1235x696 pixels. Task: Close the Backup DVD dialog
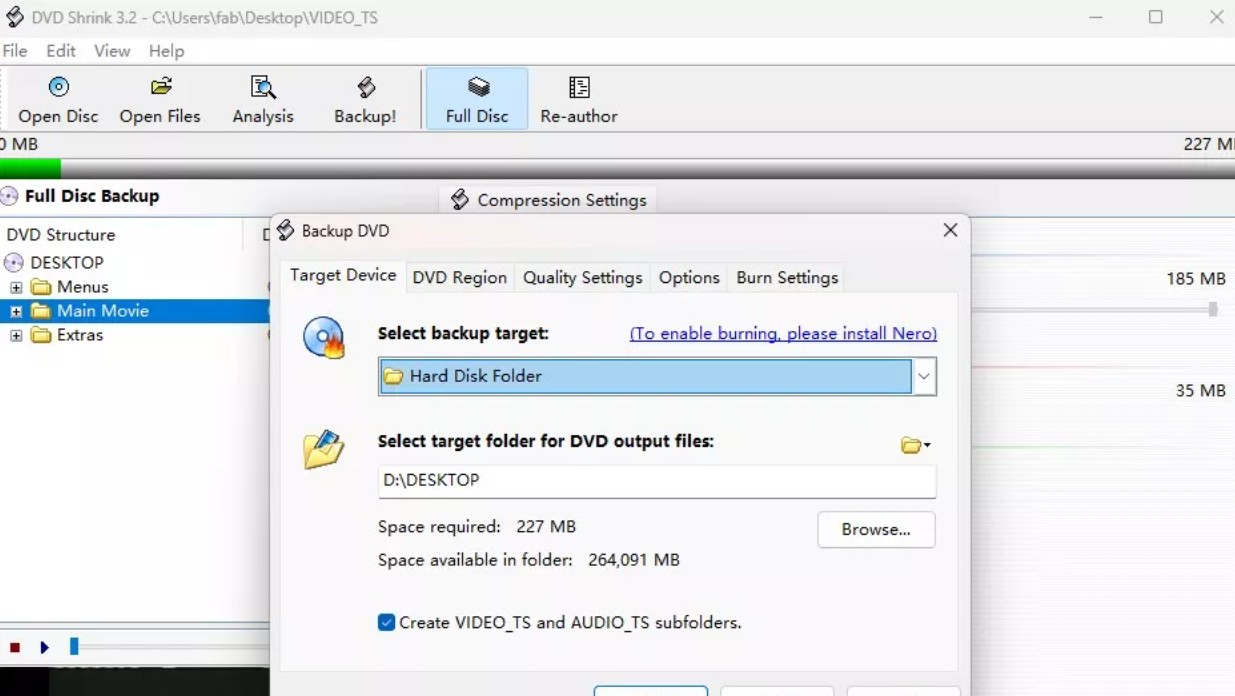pyautogui.click(x=950, y=231)
